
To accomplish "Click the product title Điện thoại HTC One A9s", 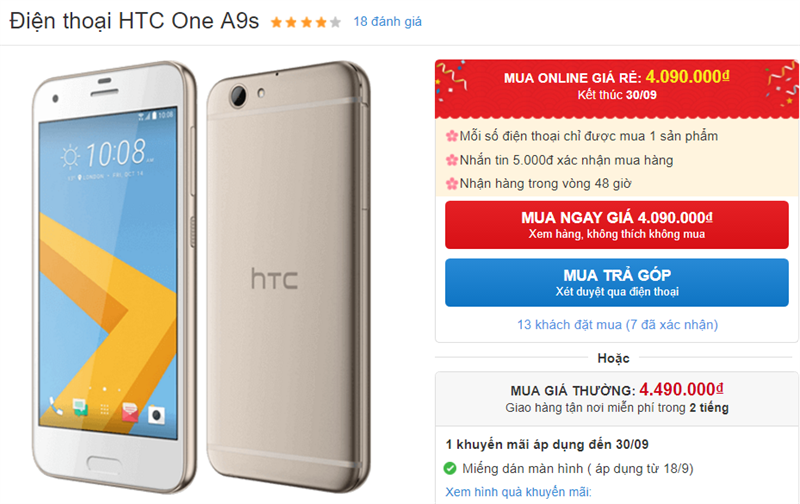I will click(x=134, y=21).
